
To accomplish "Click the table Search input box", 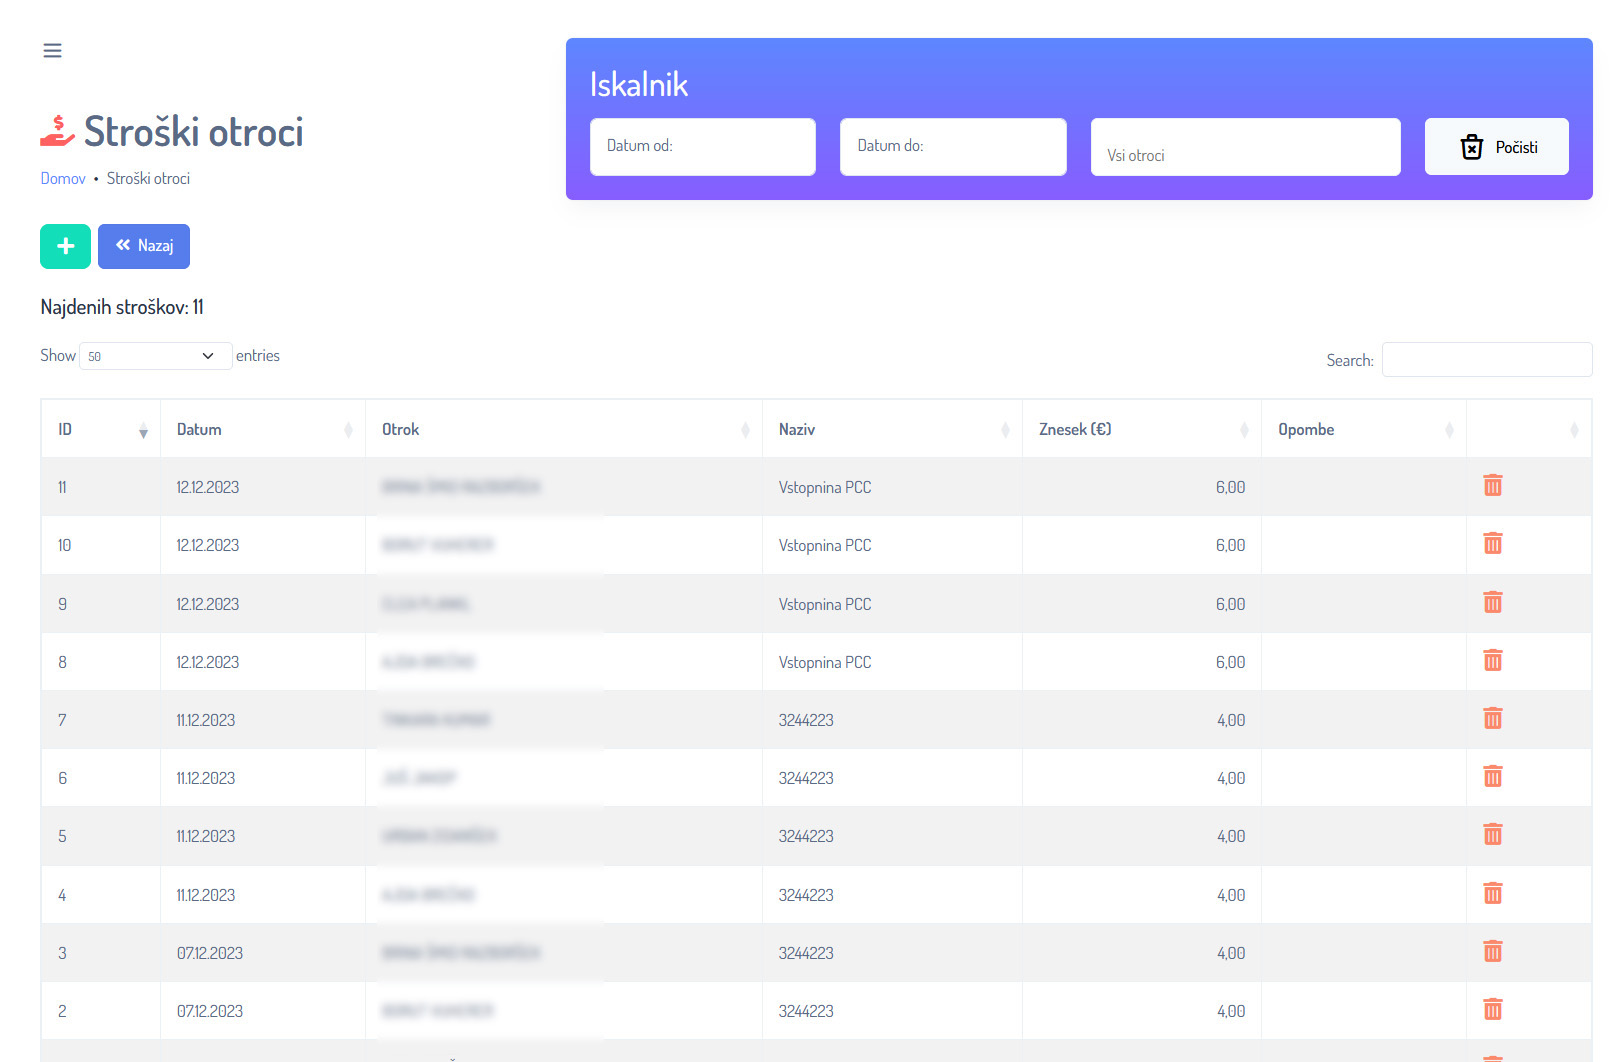I will click(1486, 360).
